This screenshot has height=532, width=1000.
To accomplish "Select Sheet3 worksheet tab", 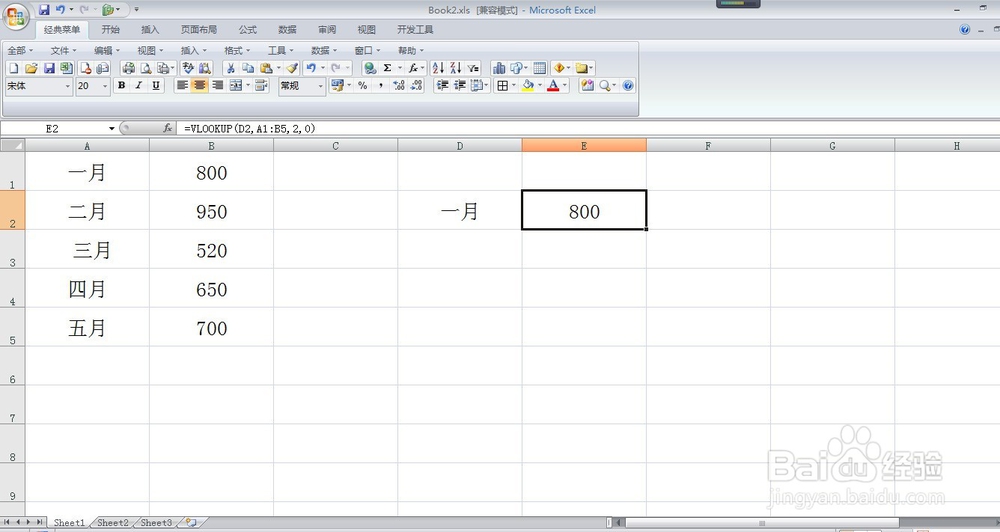I will click(x=156, y=522).
